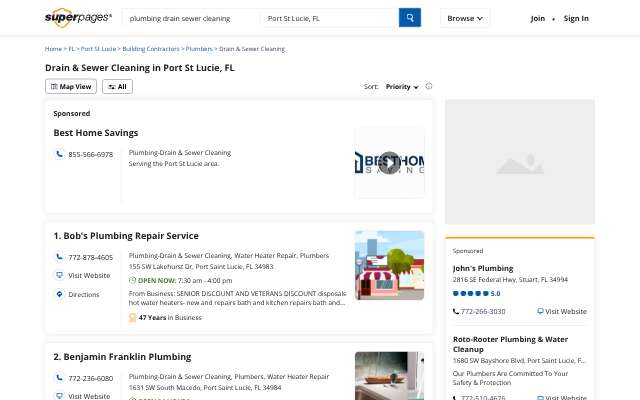Viewport: 640px width, 400px height.
Task: Click the phone icon next to 772-236-6080
Action: (59, 378)
